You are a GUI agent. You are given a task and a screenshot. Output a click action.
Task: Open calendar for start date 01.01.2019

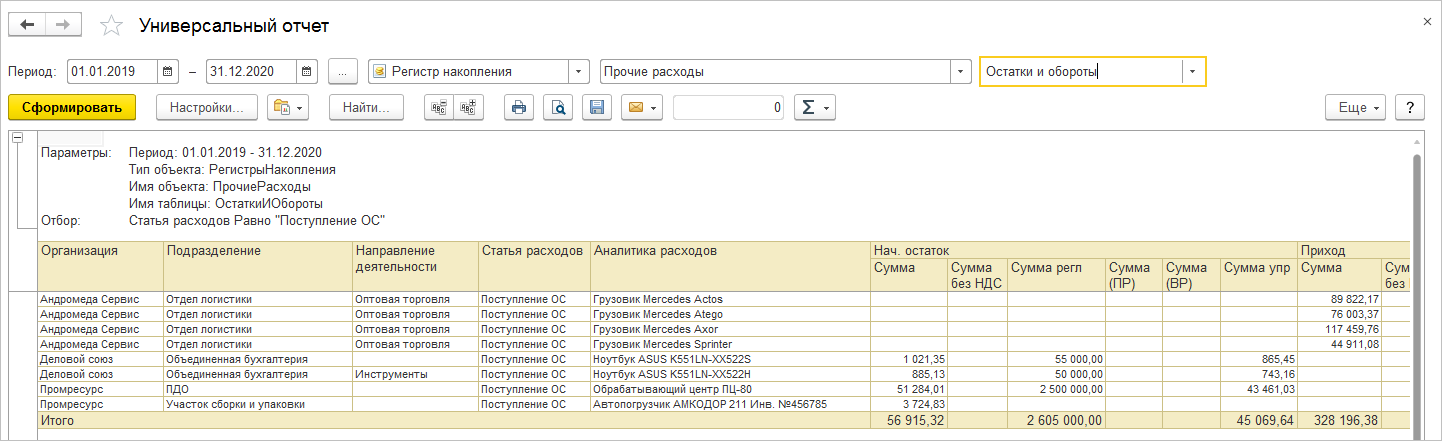[168, 72]
